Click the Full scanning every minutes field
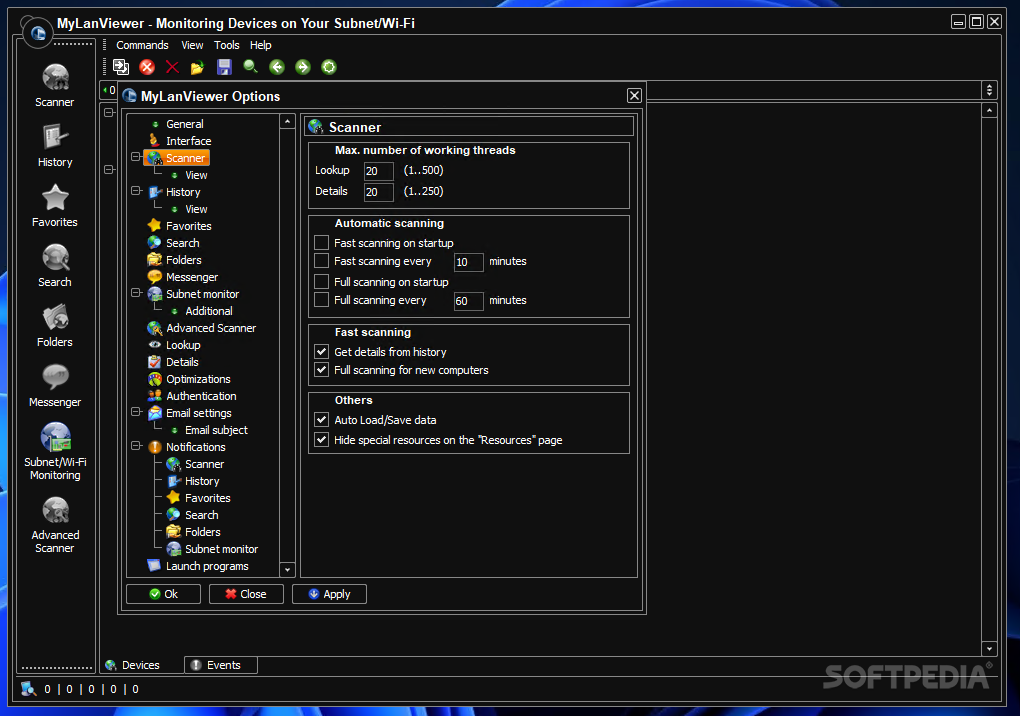The height and width of the screenshot is (716, 1020). [x=468, y=301]
